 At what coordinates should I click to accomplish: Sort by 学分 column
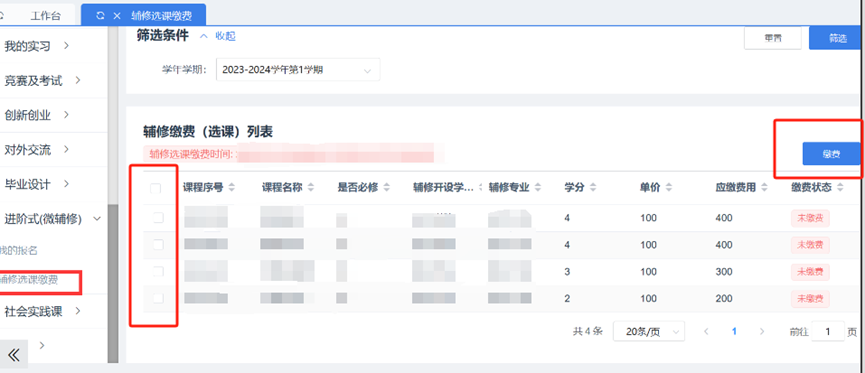(x=592, y=188)
